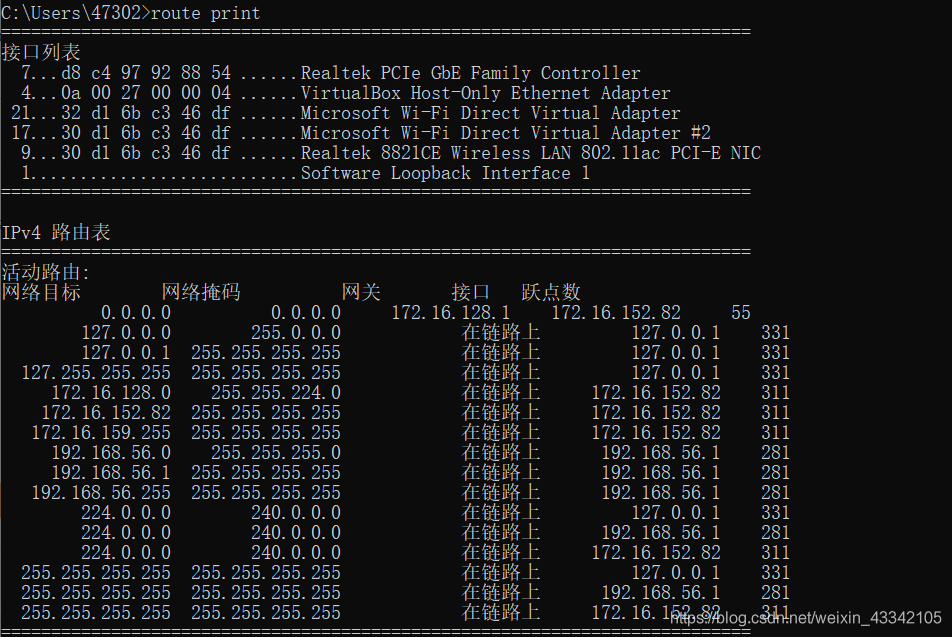Select the metric value 55

(741, 313)
